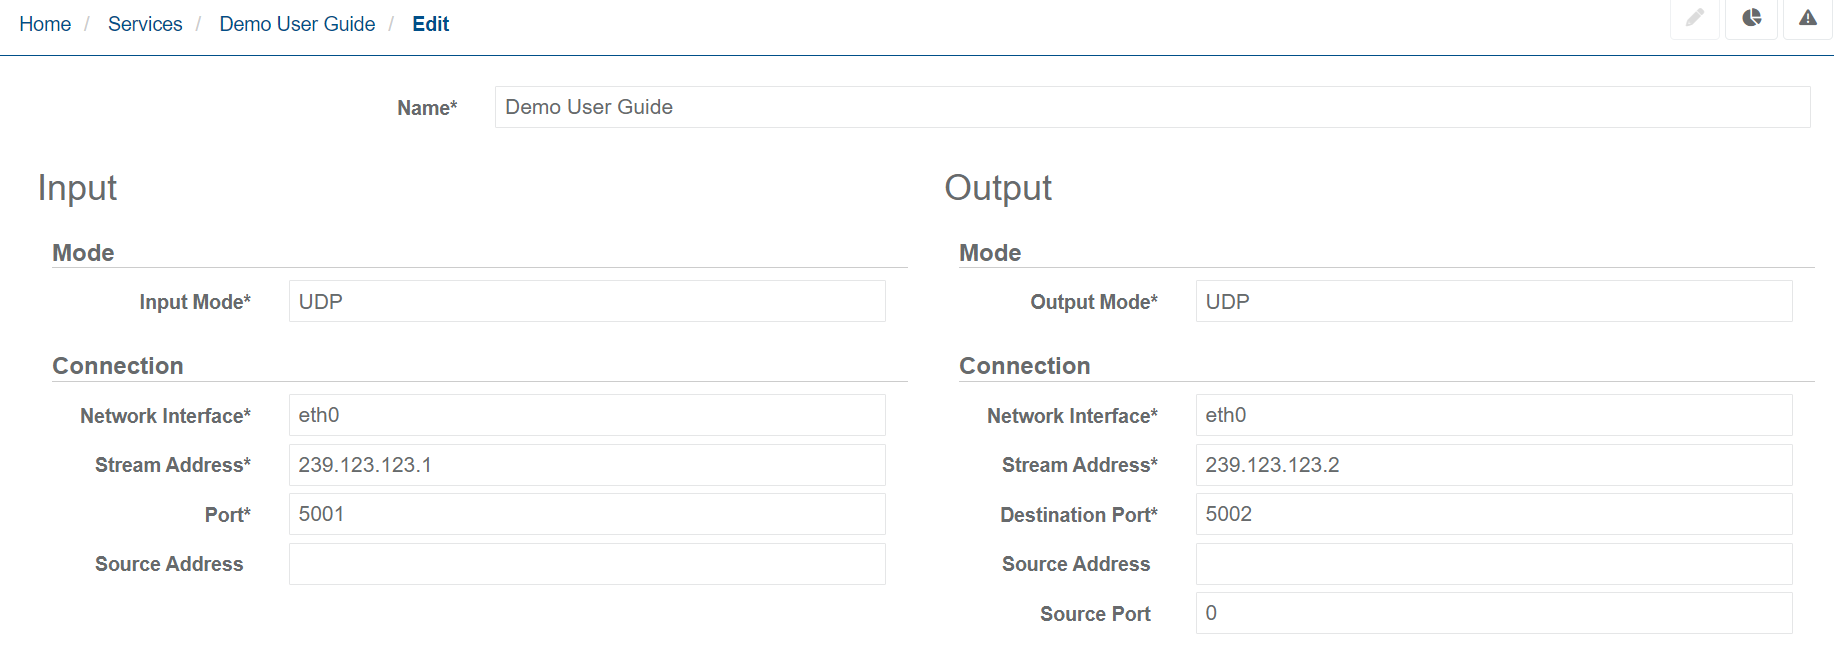Viewport: 1834px width, 646px height.
Task: Click the Name field
Action: (1151, 107)
